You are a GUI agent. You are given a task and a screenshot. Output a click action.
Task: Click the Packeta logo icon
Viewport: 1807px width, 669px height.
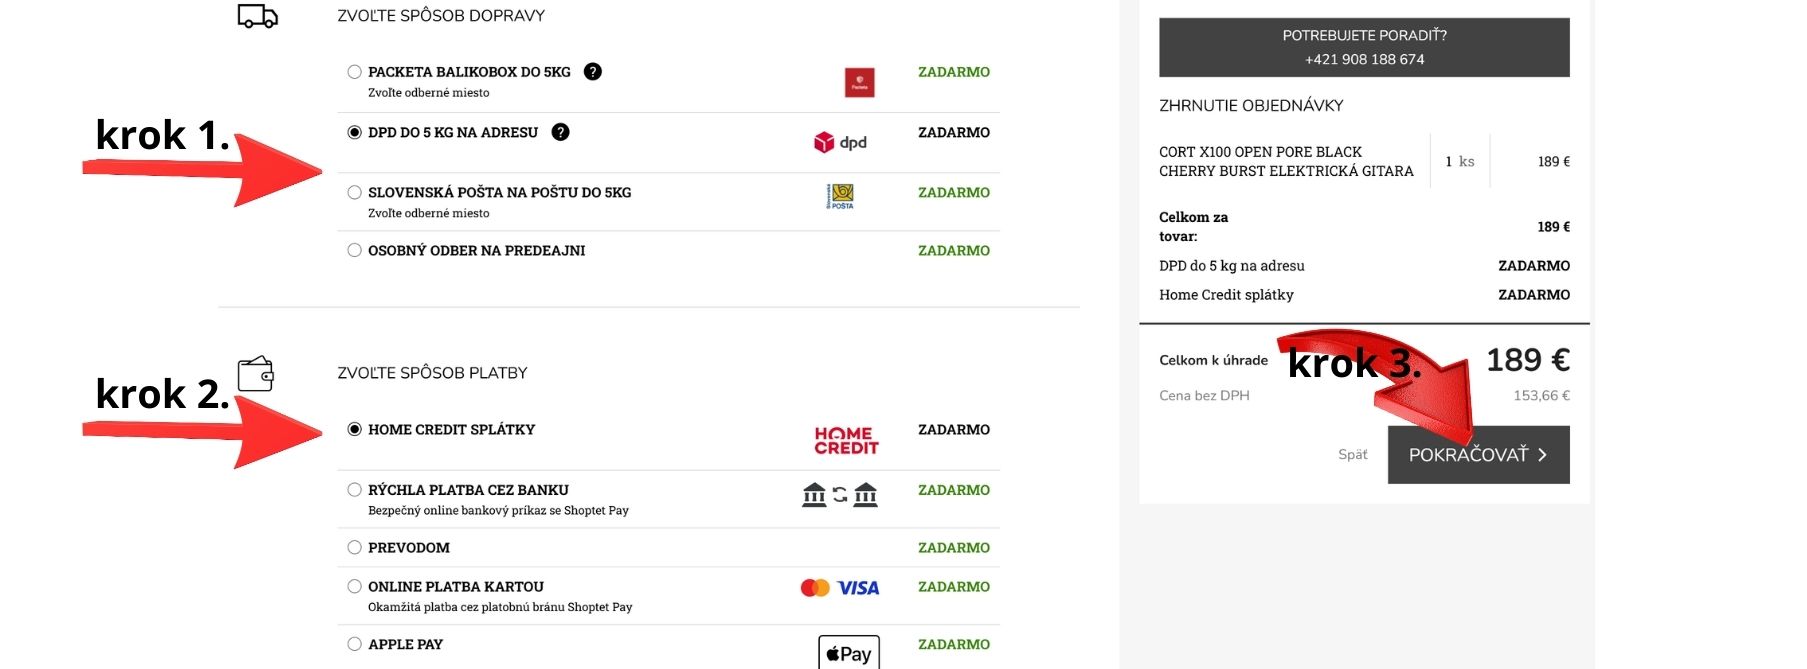pos(859,82)
